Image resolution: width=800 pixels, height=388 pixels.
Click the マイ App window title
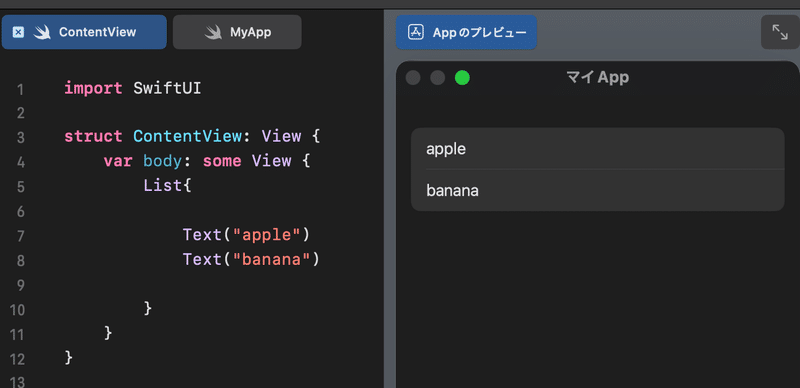tap(597, 77)
